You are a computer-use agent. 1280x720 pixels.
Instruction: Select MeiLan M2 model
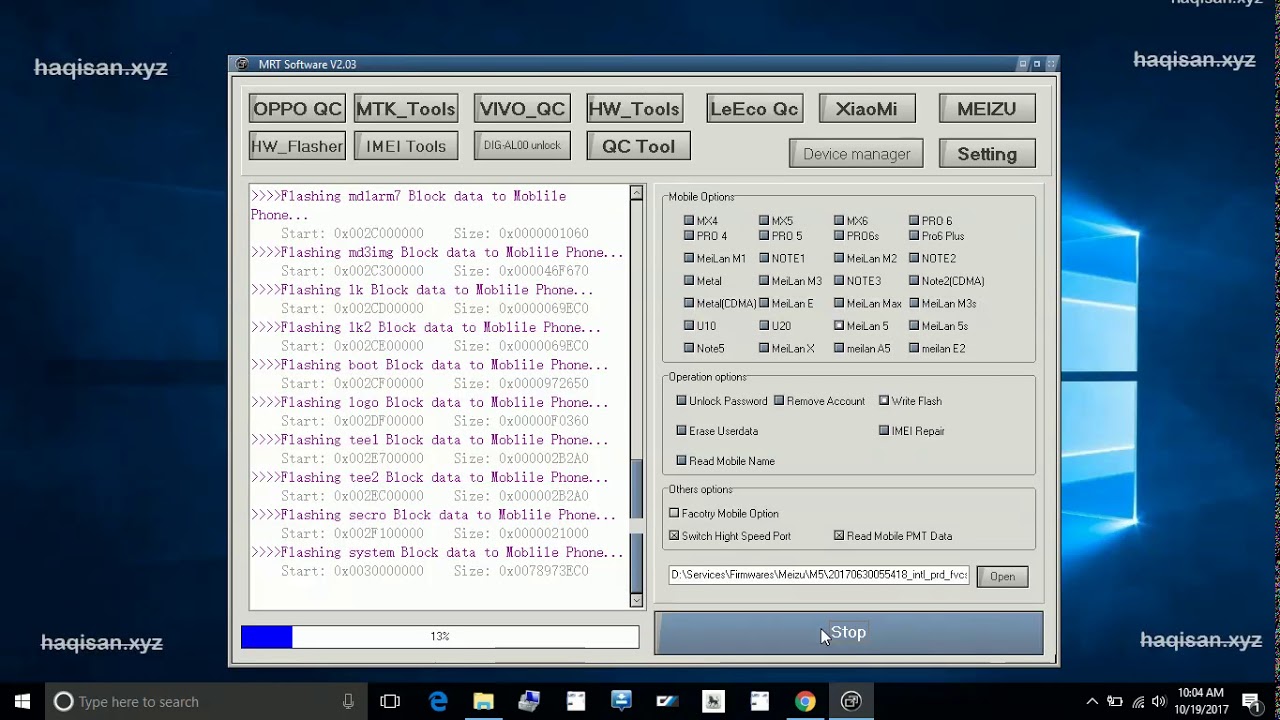(x=839, y=258)
